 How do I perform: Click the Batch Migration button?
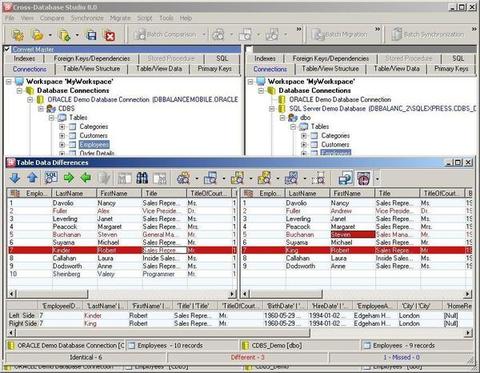point(340,35)
